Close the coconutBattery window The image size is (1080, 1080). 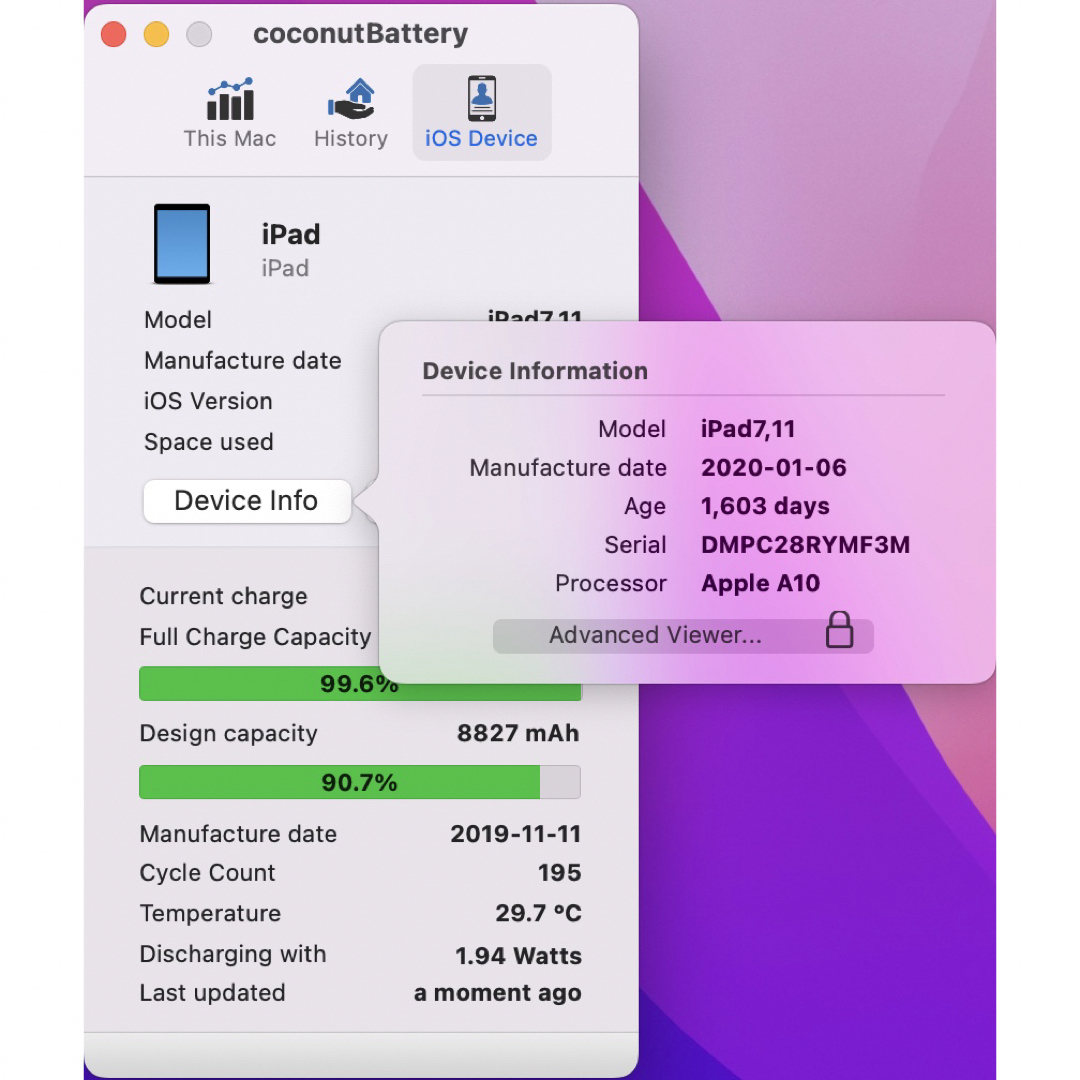coord(114,34)
